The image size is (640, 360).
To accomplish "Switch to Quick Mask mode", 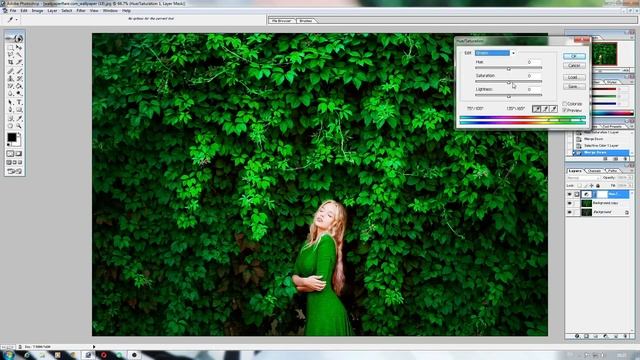I will (19, 153).
